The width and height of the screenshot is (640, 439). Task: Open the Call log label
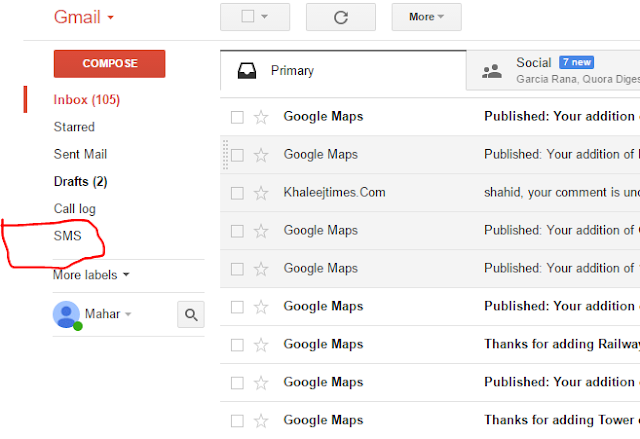[x=74, y=208]
